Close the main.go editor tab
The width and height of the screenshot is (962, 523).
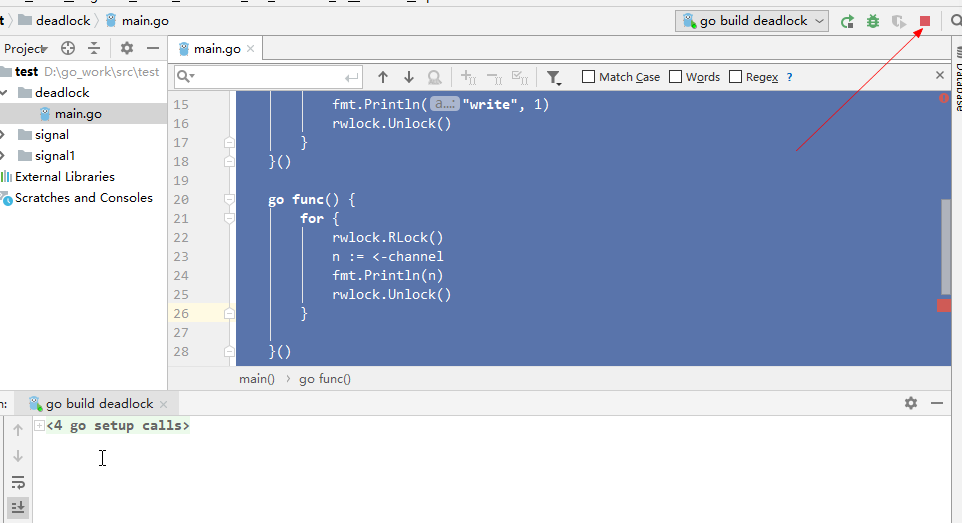pos(250,48)
